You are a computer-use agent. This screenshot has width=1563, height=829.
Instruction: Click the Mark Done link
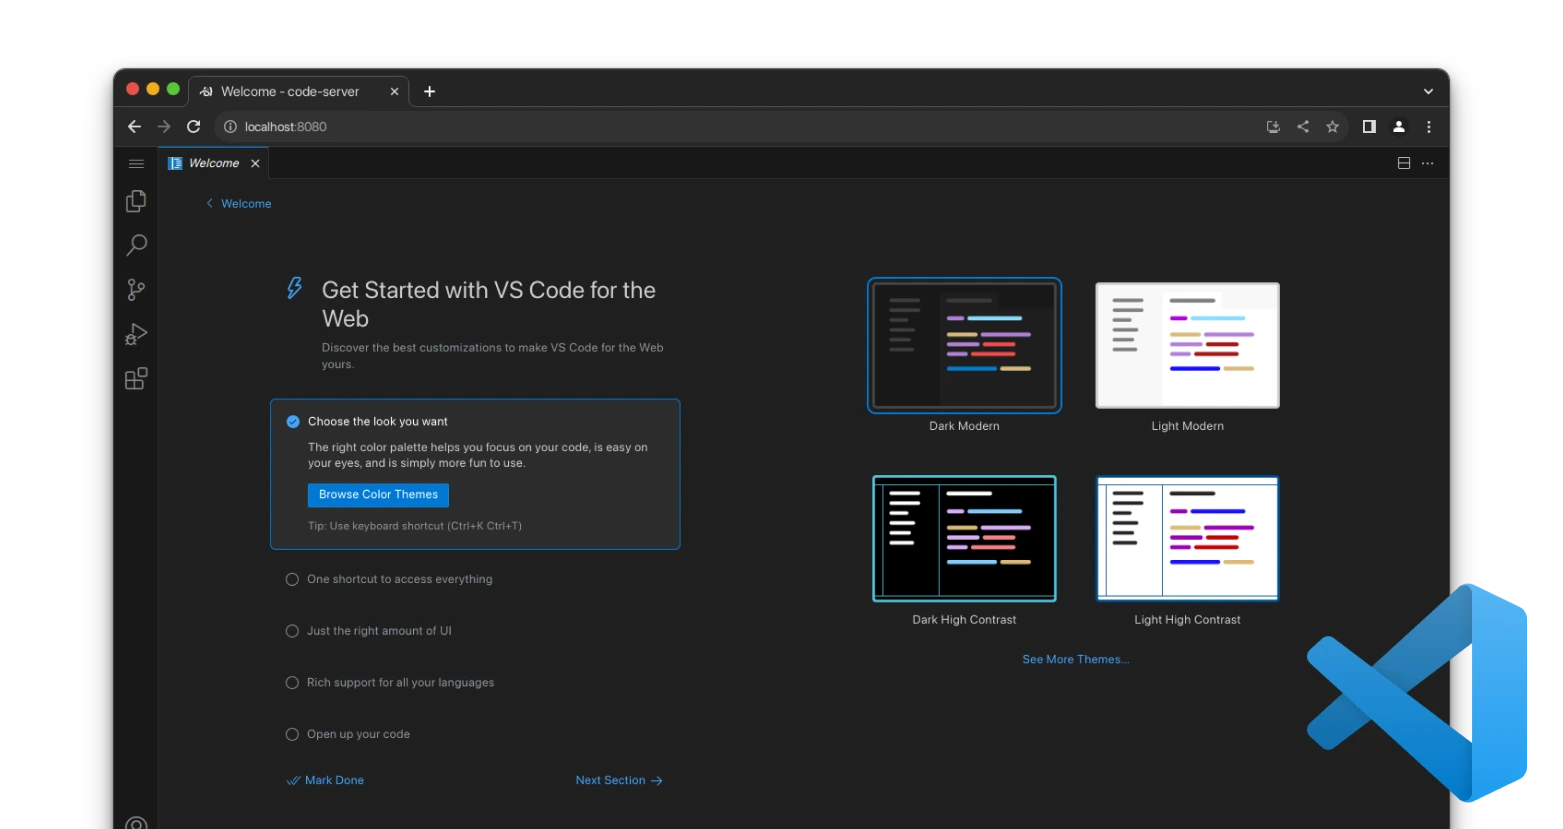tap(325, 780)
